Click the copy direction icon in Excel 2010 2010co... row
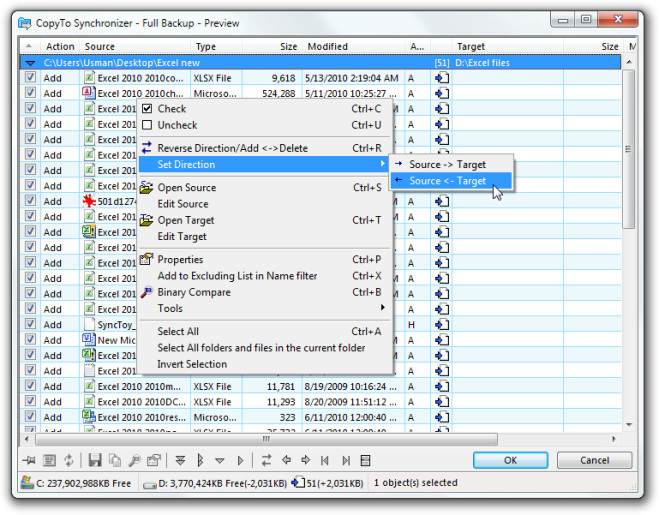 pos(442,78)
